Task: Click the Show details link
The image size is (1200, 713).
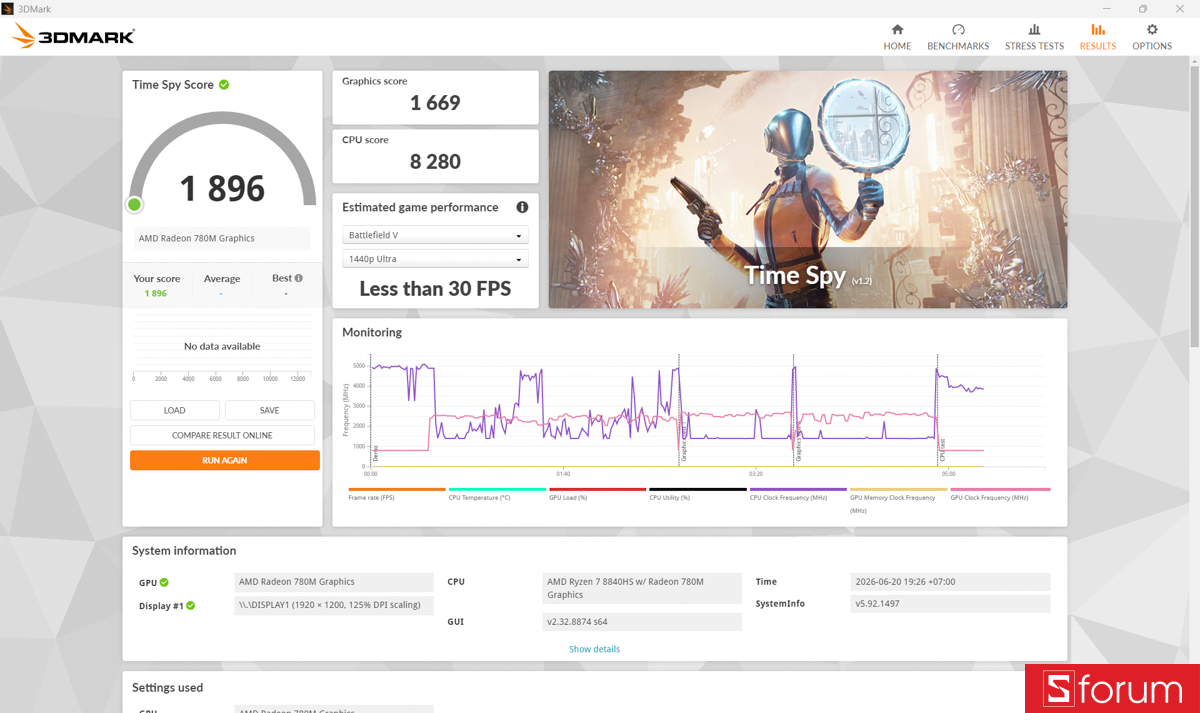Action: click(x=595, y=649)
